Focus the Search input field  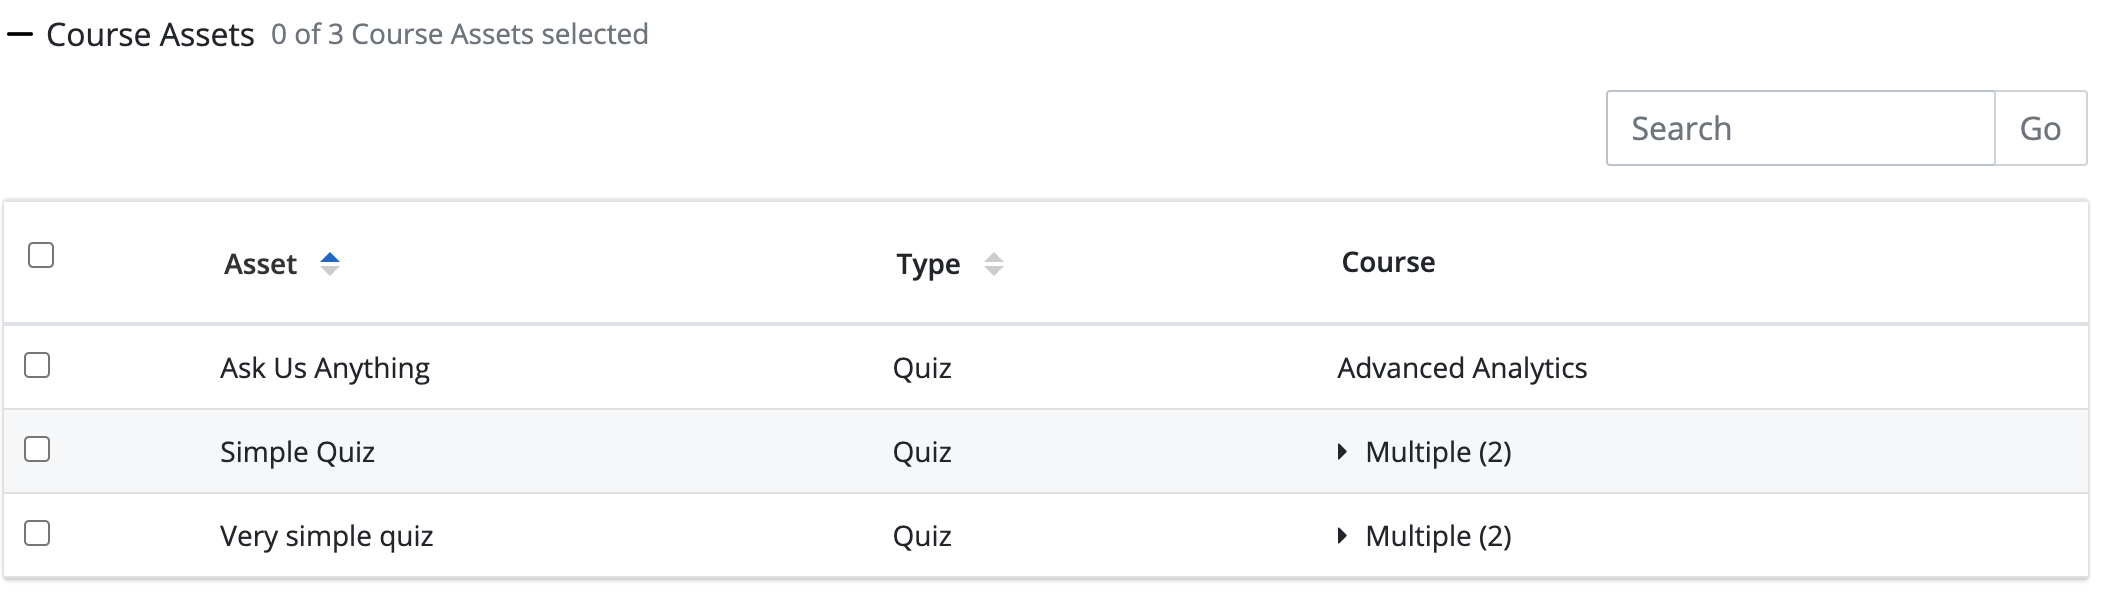(x=1800, y=128)
